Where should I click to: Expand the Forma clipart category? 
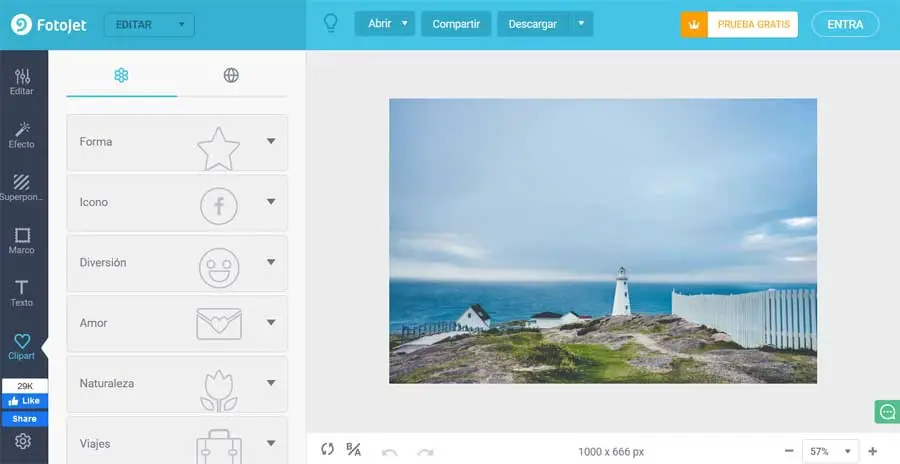click(177, 142)
